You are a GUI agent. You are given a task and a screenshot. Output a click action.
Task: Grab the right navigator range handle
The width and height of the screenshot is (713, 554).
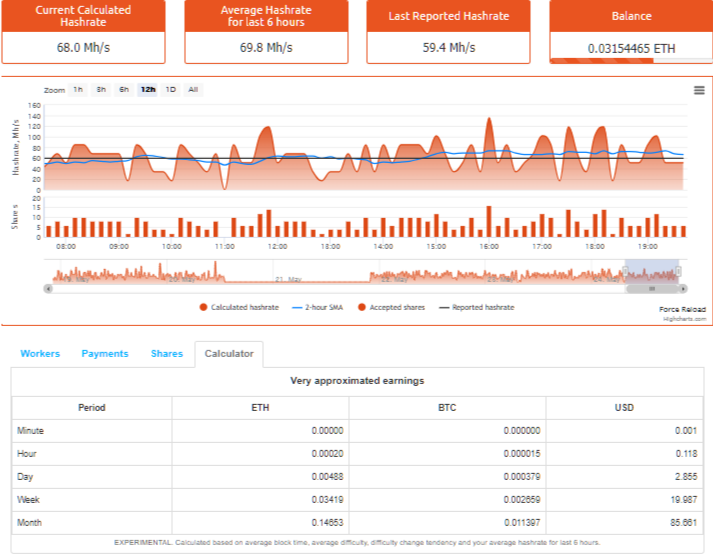(x=678, y=272)
